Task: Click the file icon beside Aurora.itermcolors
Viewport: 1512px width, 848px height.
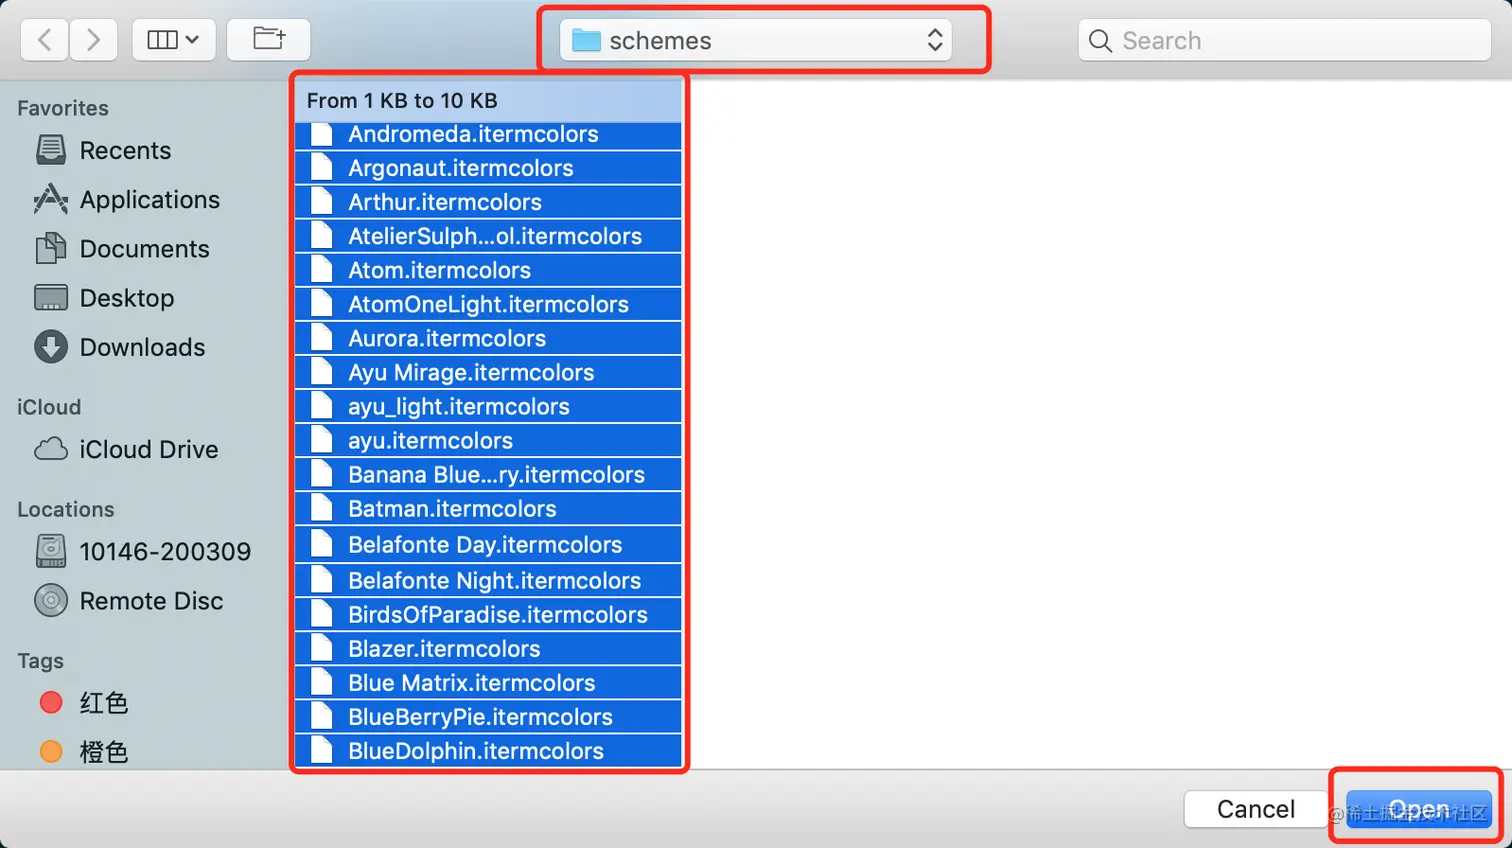Action: click(x=321, y=338)
